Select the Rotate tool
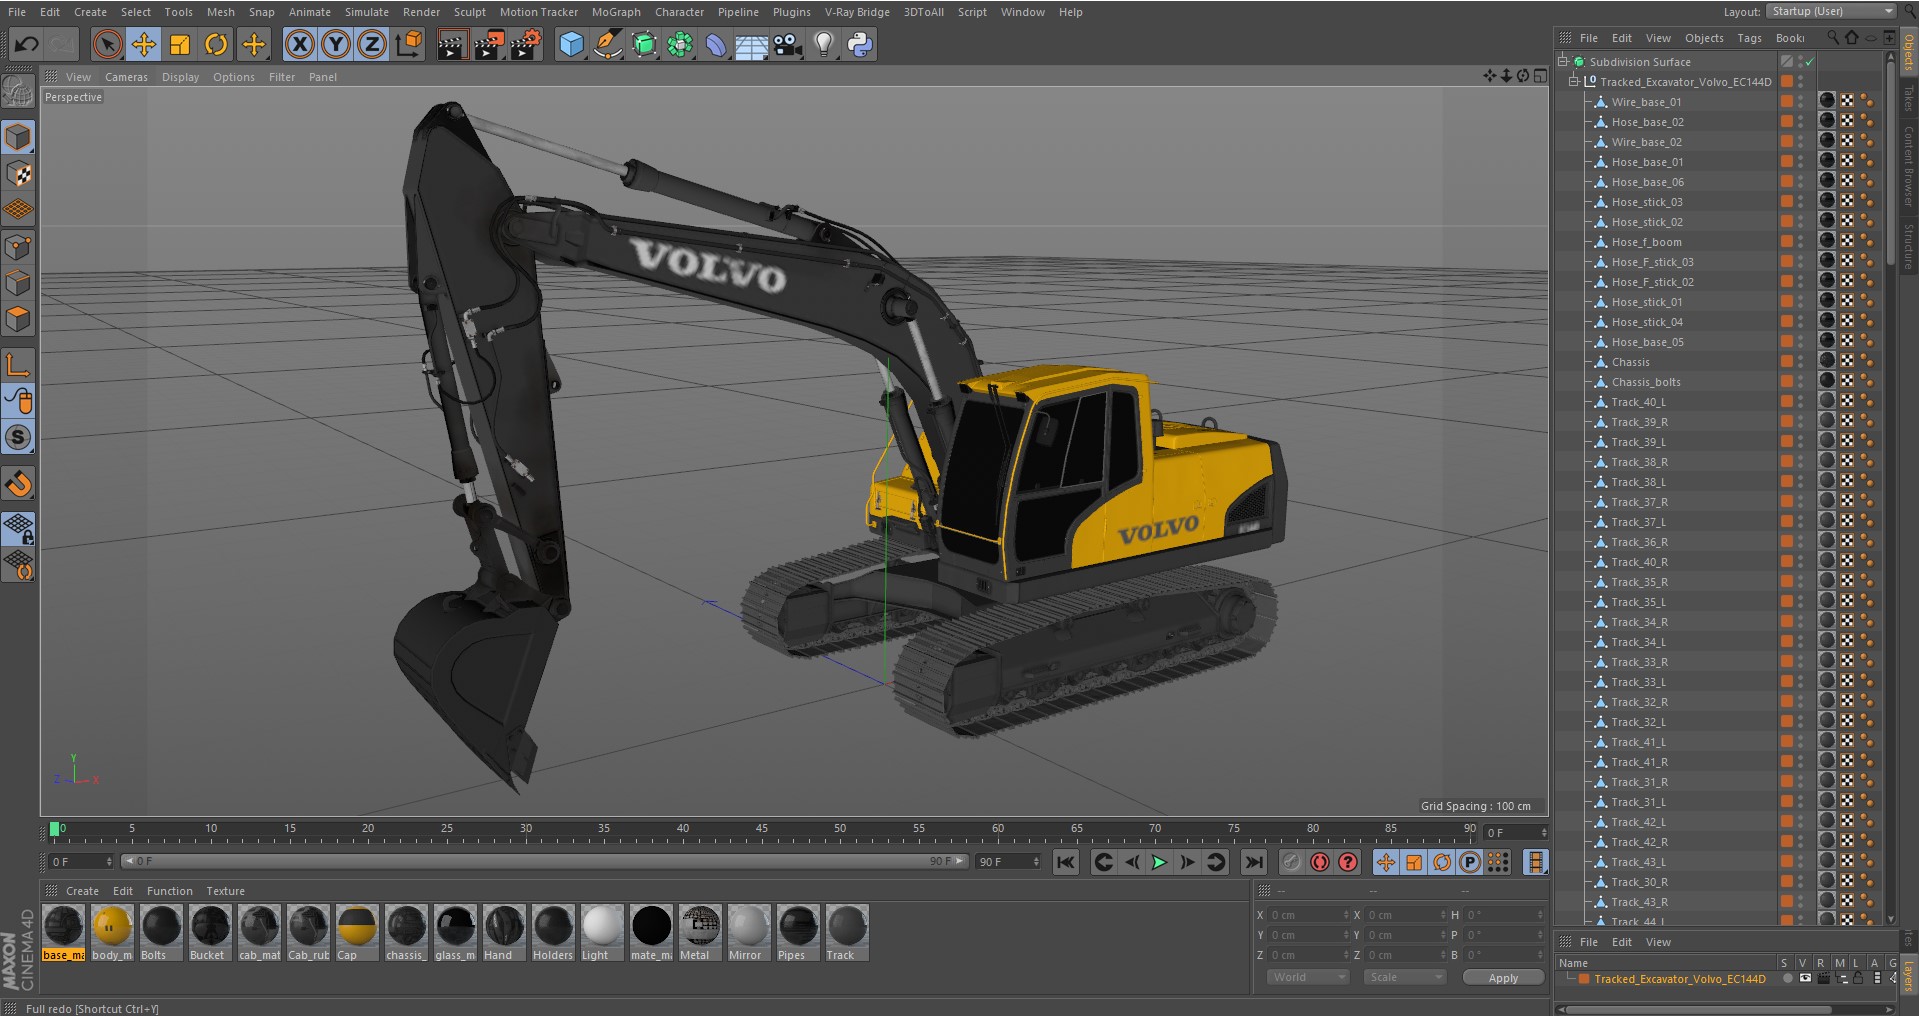1919x1016 pixels. pos(216,44)
